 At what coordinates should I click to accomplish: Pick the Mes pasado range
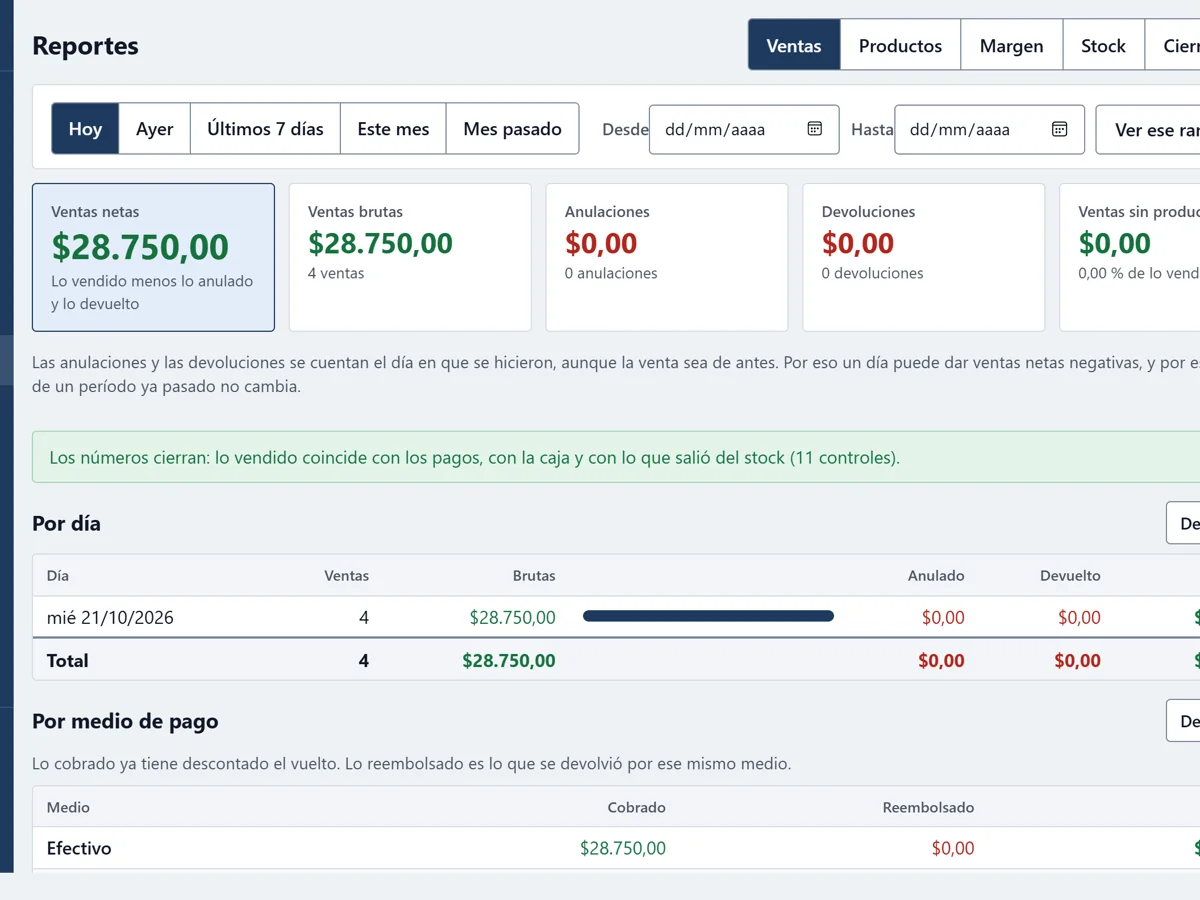(512, 129)
